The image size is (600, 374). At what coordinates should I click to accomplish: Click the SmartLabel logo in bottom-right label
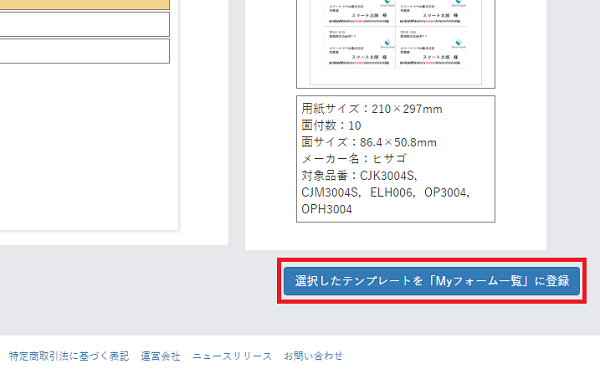point(458,43)
